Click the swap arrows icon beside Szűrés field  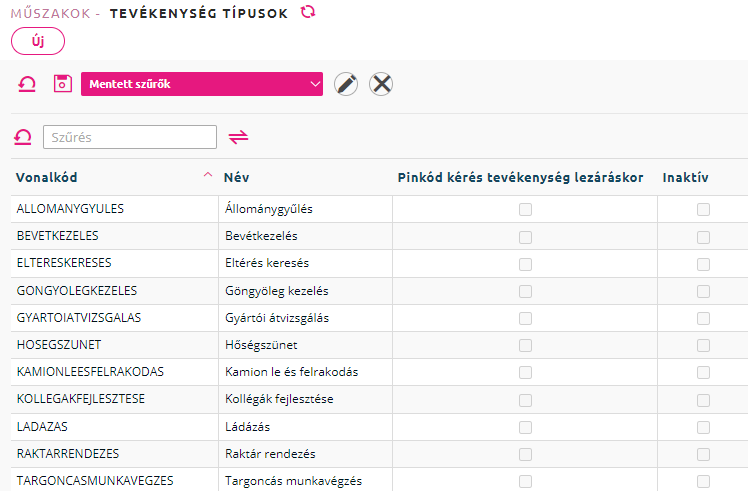(239, 137)
